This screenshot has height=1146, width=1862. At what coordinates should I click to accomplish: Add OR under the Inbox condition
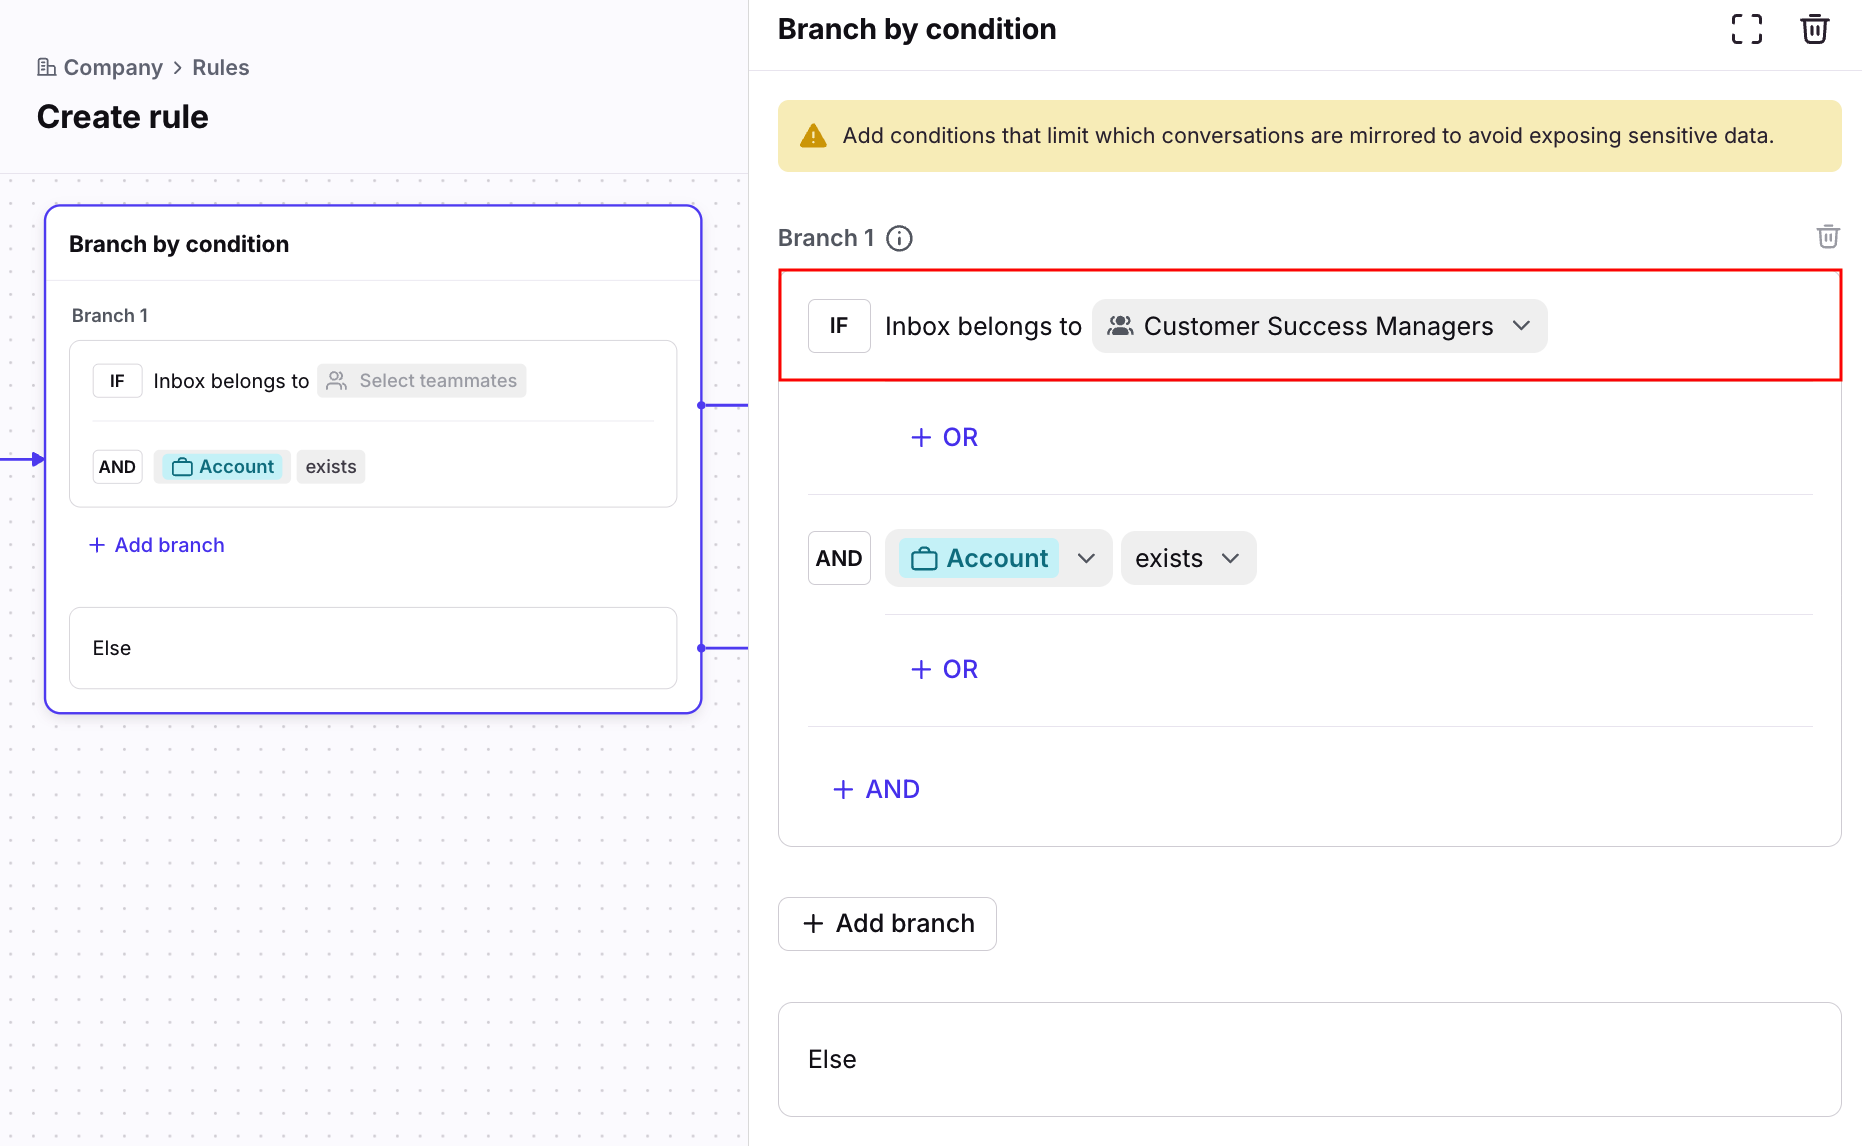pos(944,437)
